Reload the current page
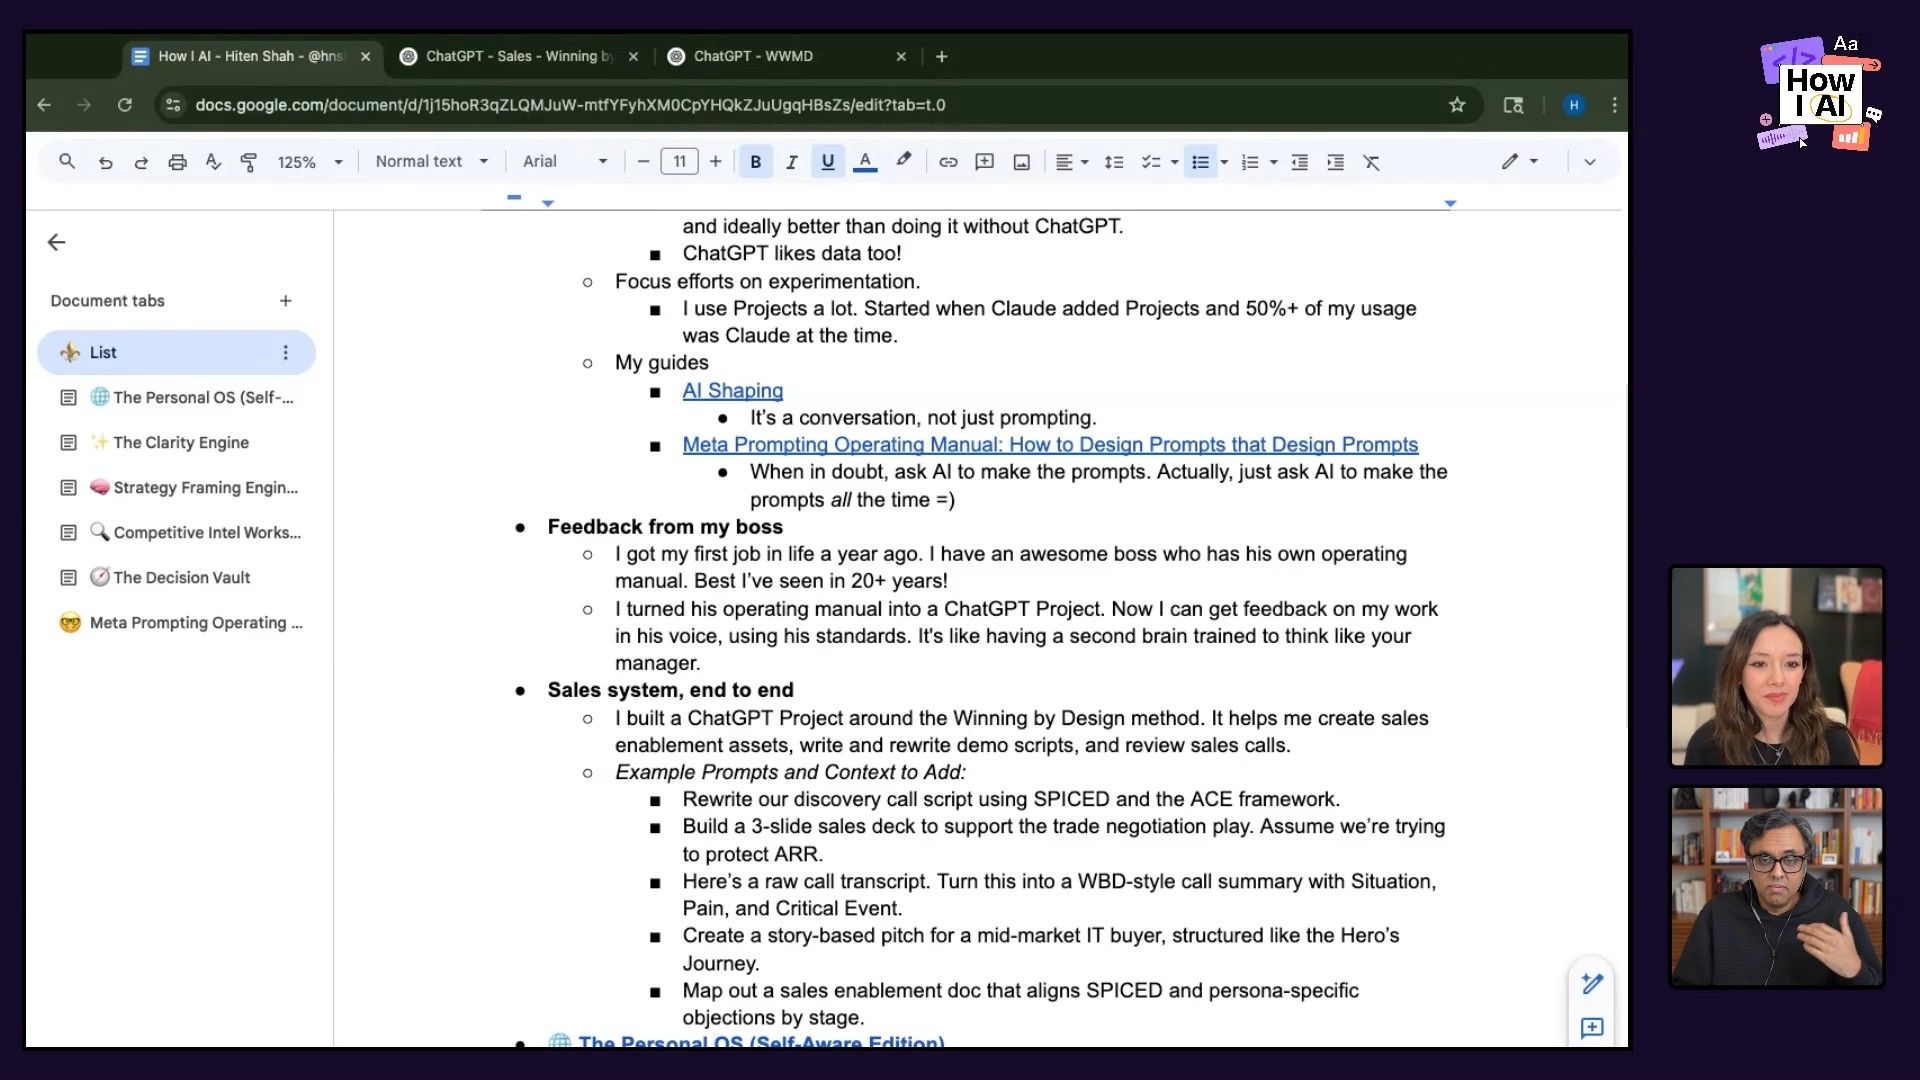 [x=124, y=105]
